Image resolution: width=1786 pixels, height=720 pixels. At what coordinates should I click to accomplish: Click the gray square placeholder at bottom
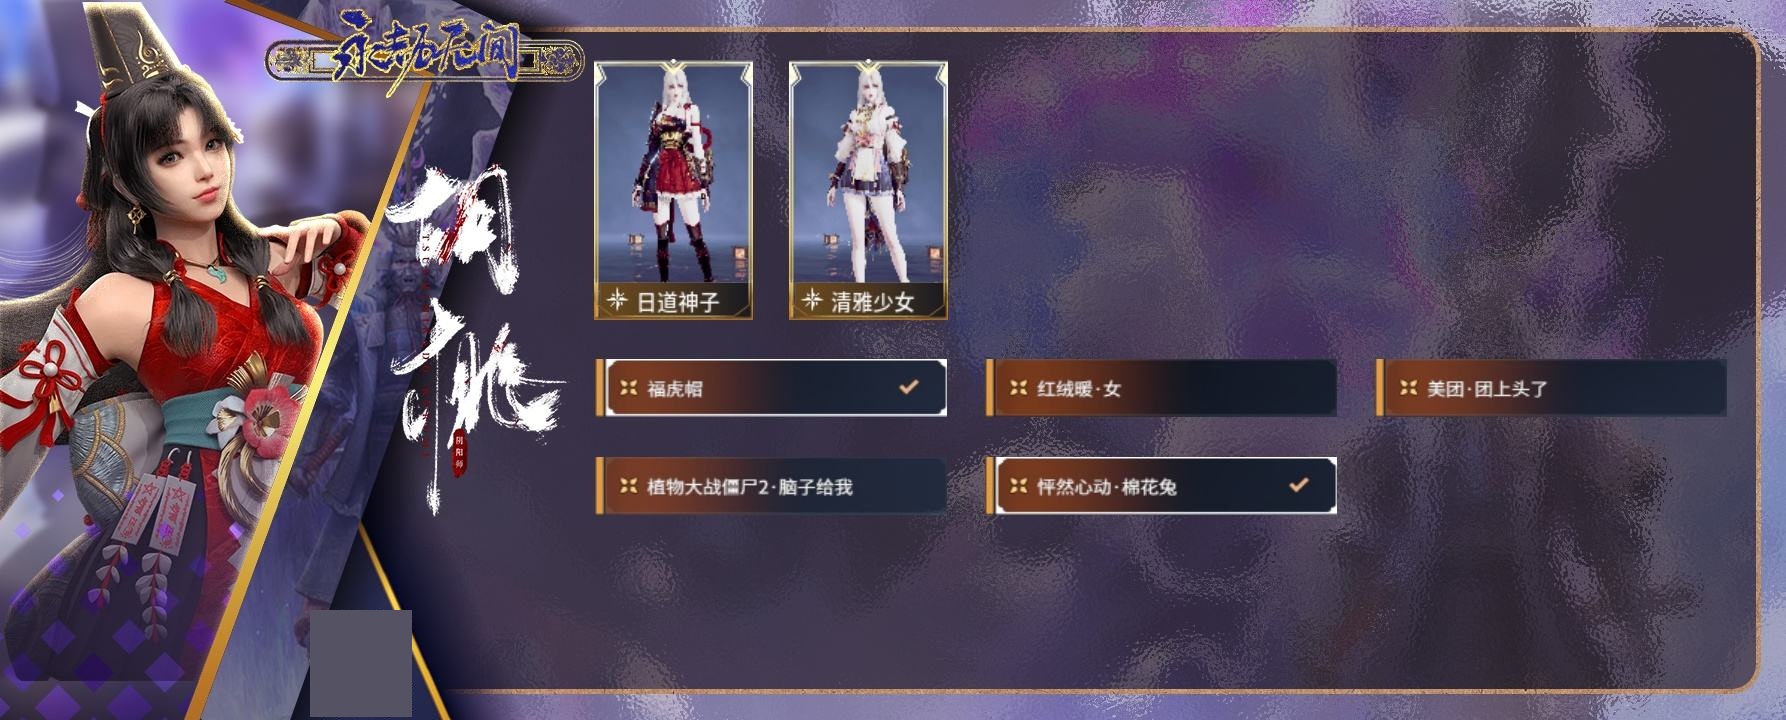(361, 663)
